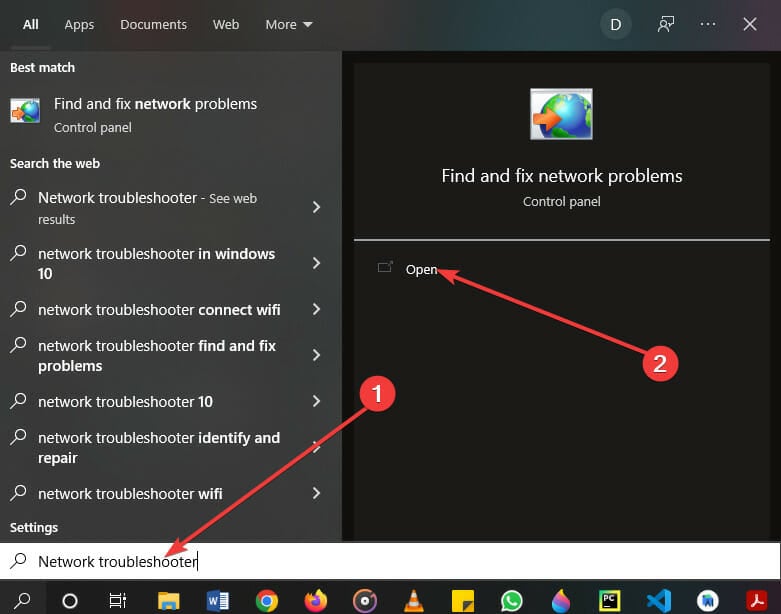Expand the More dropdown
Screen dimensions: 781x614
289,24
